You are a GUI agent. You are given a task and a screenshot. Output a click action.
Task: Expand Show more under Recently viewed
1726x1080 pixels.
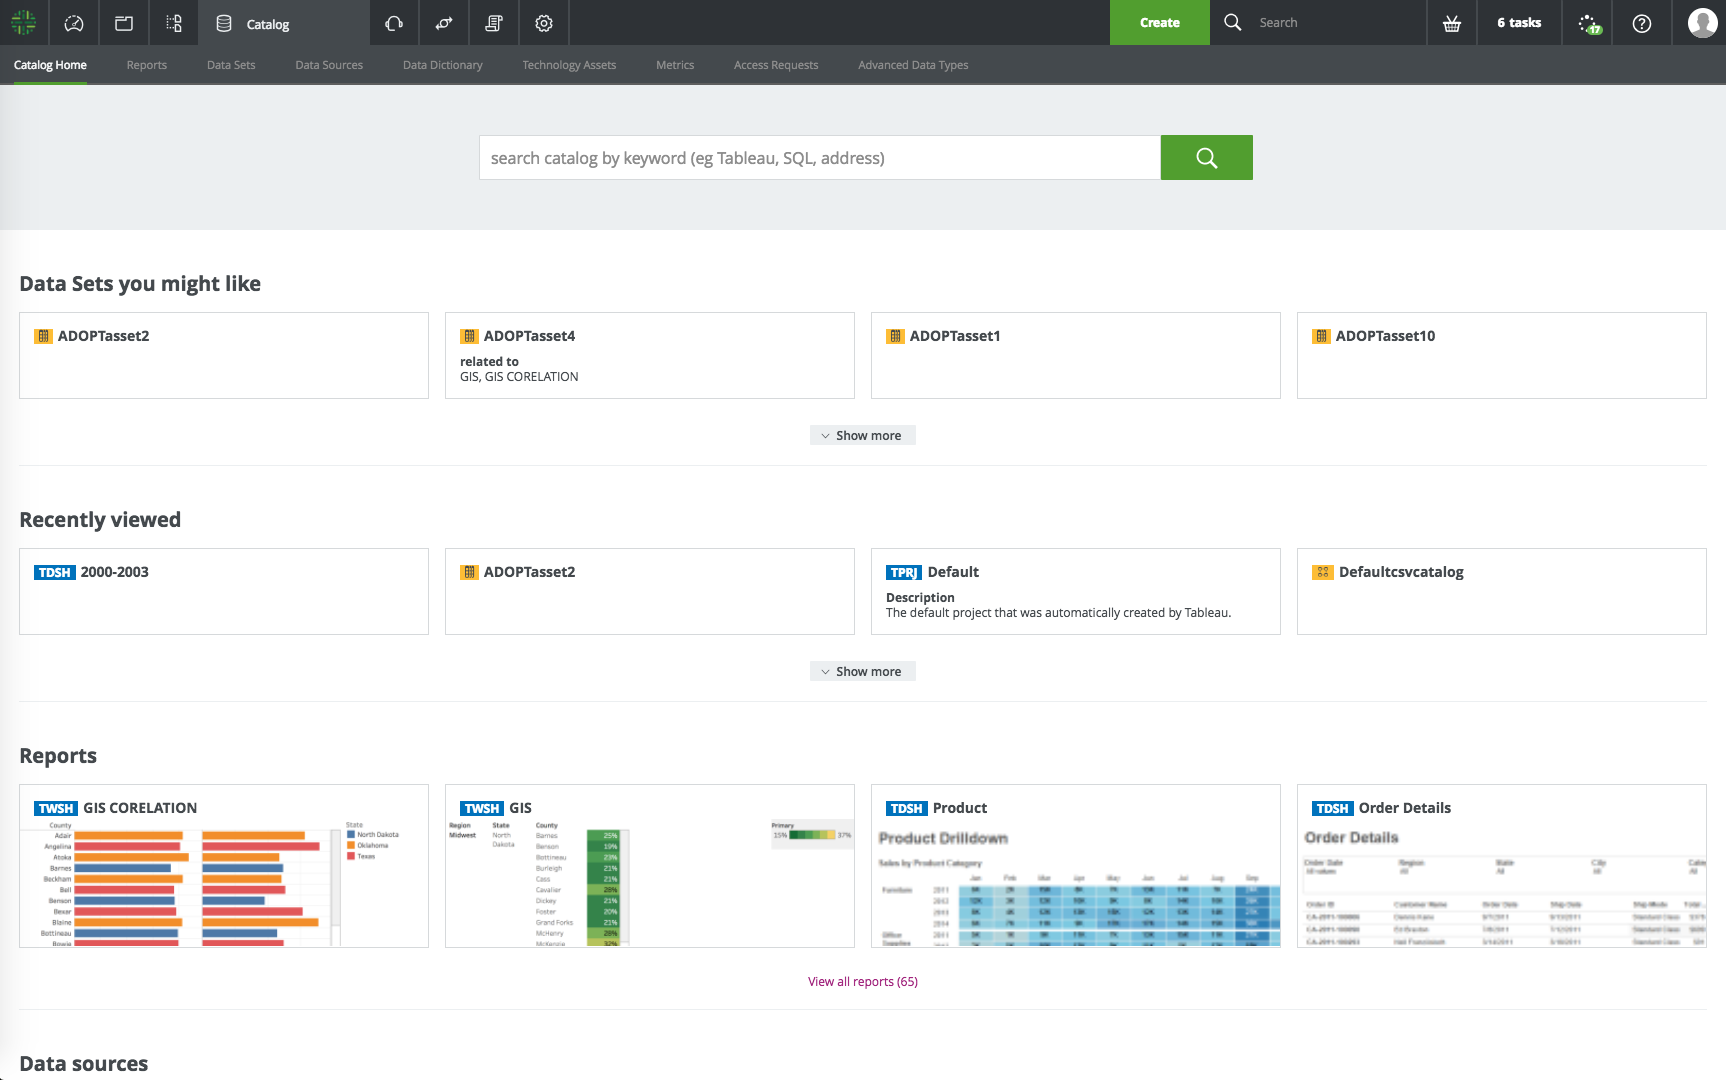click(862, 672)
